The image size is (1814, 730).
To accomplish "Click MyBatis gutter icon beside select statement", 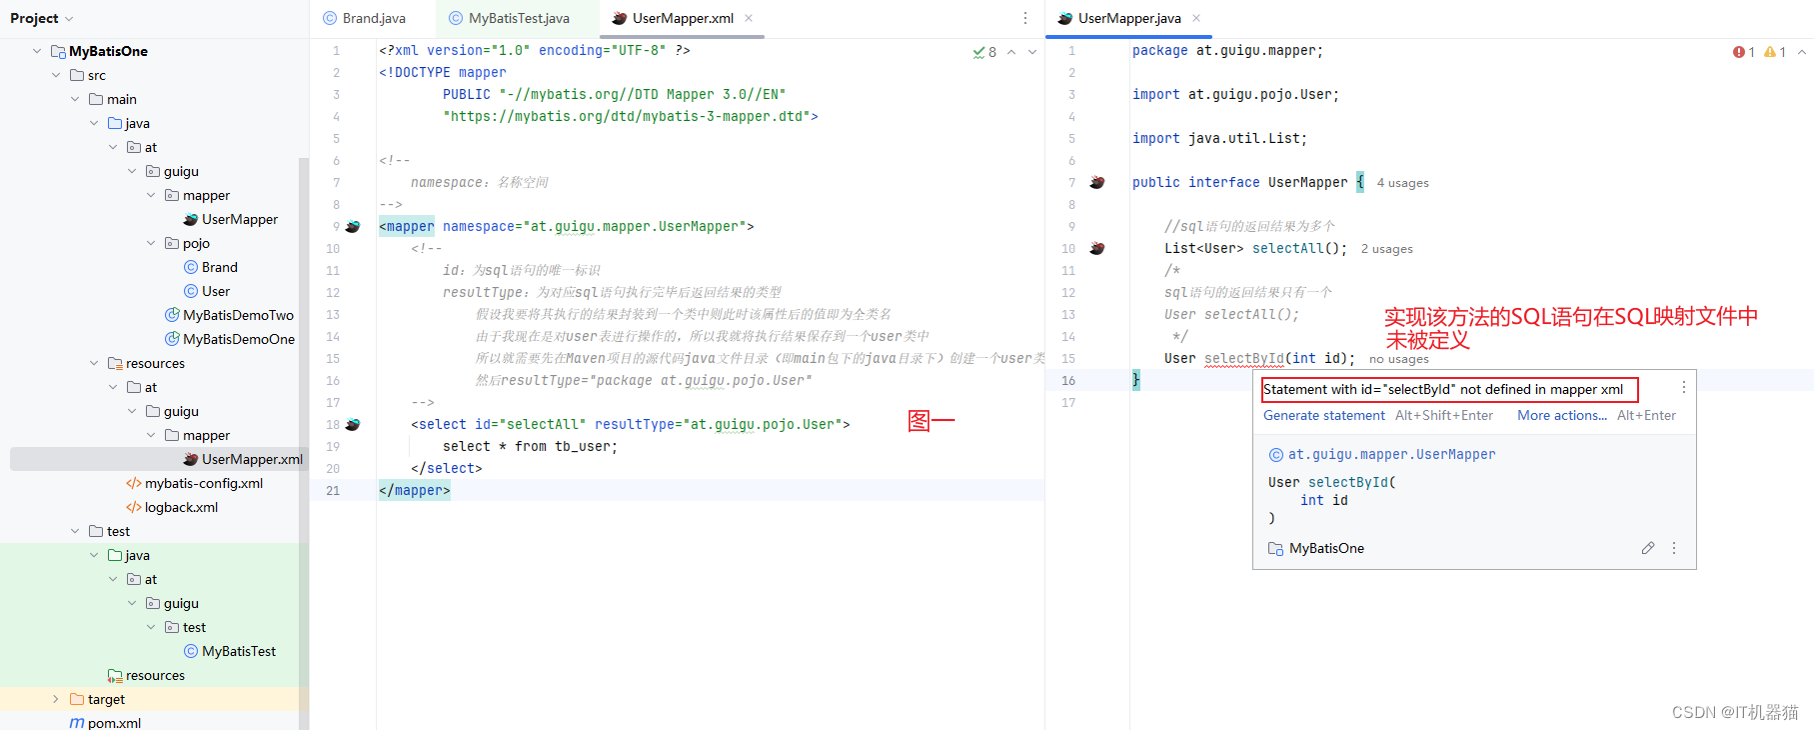I will tap(353, 425).
